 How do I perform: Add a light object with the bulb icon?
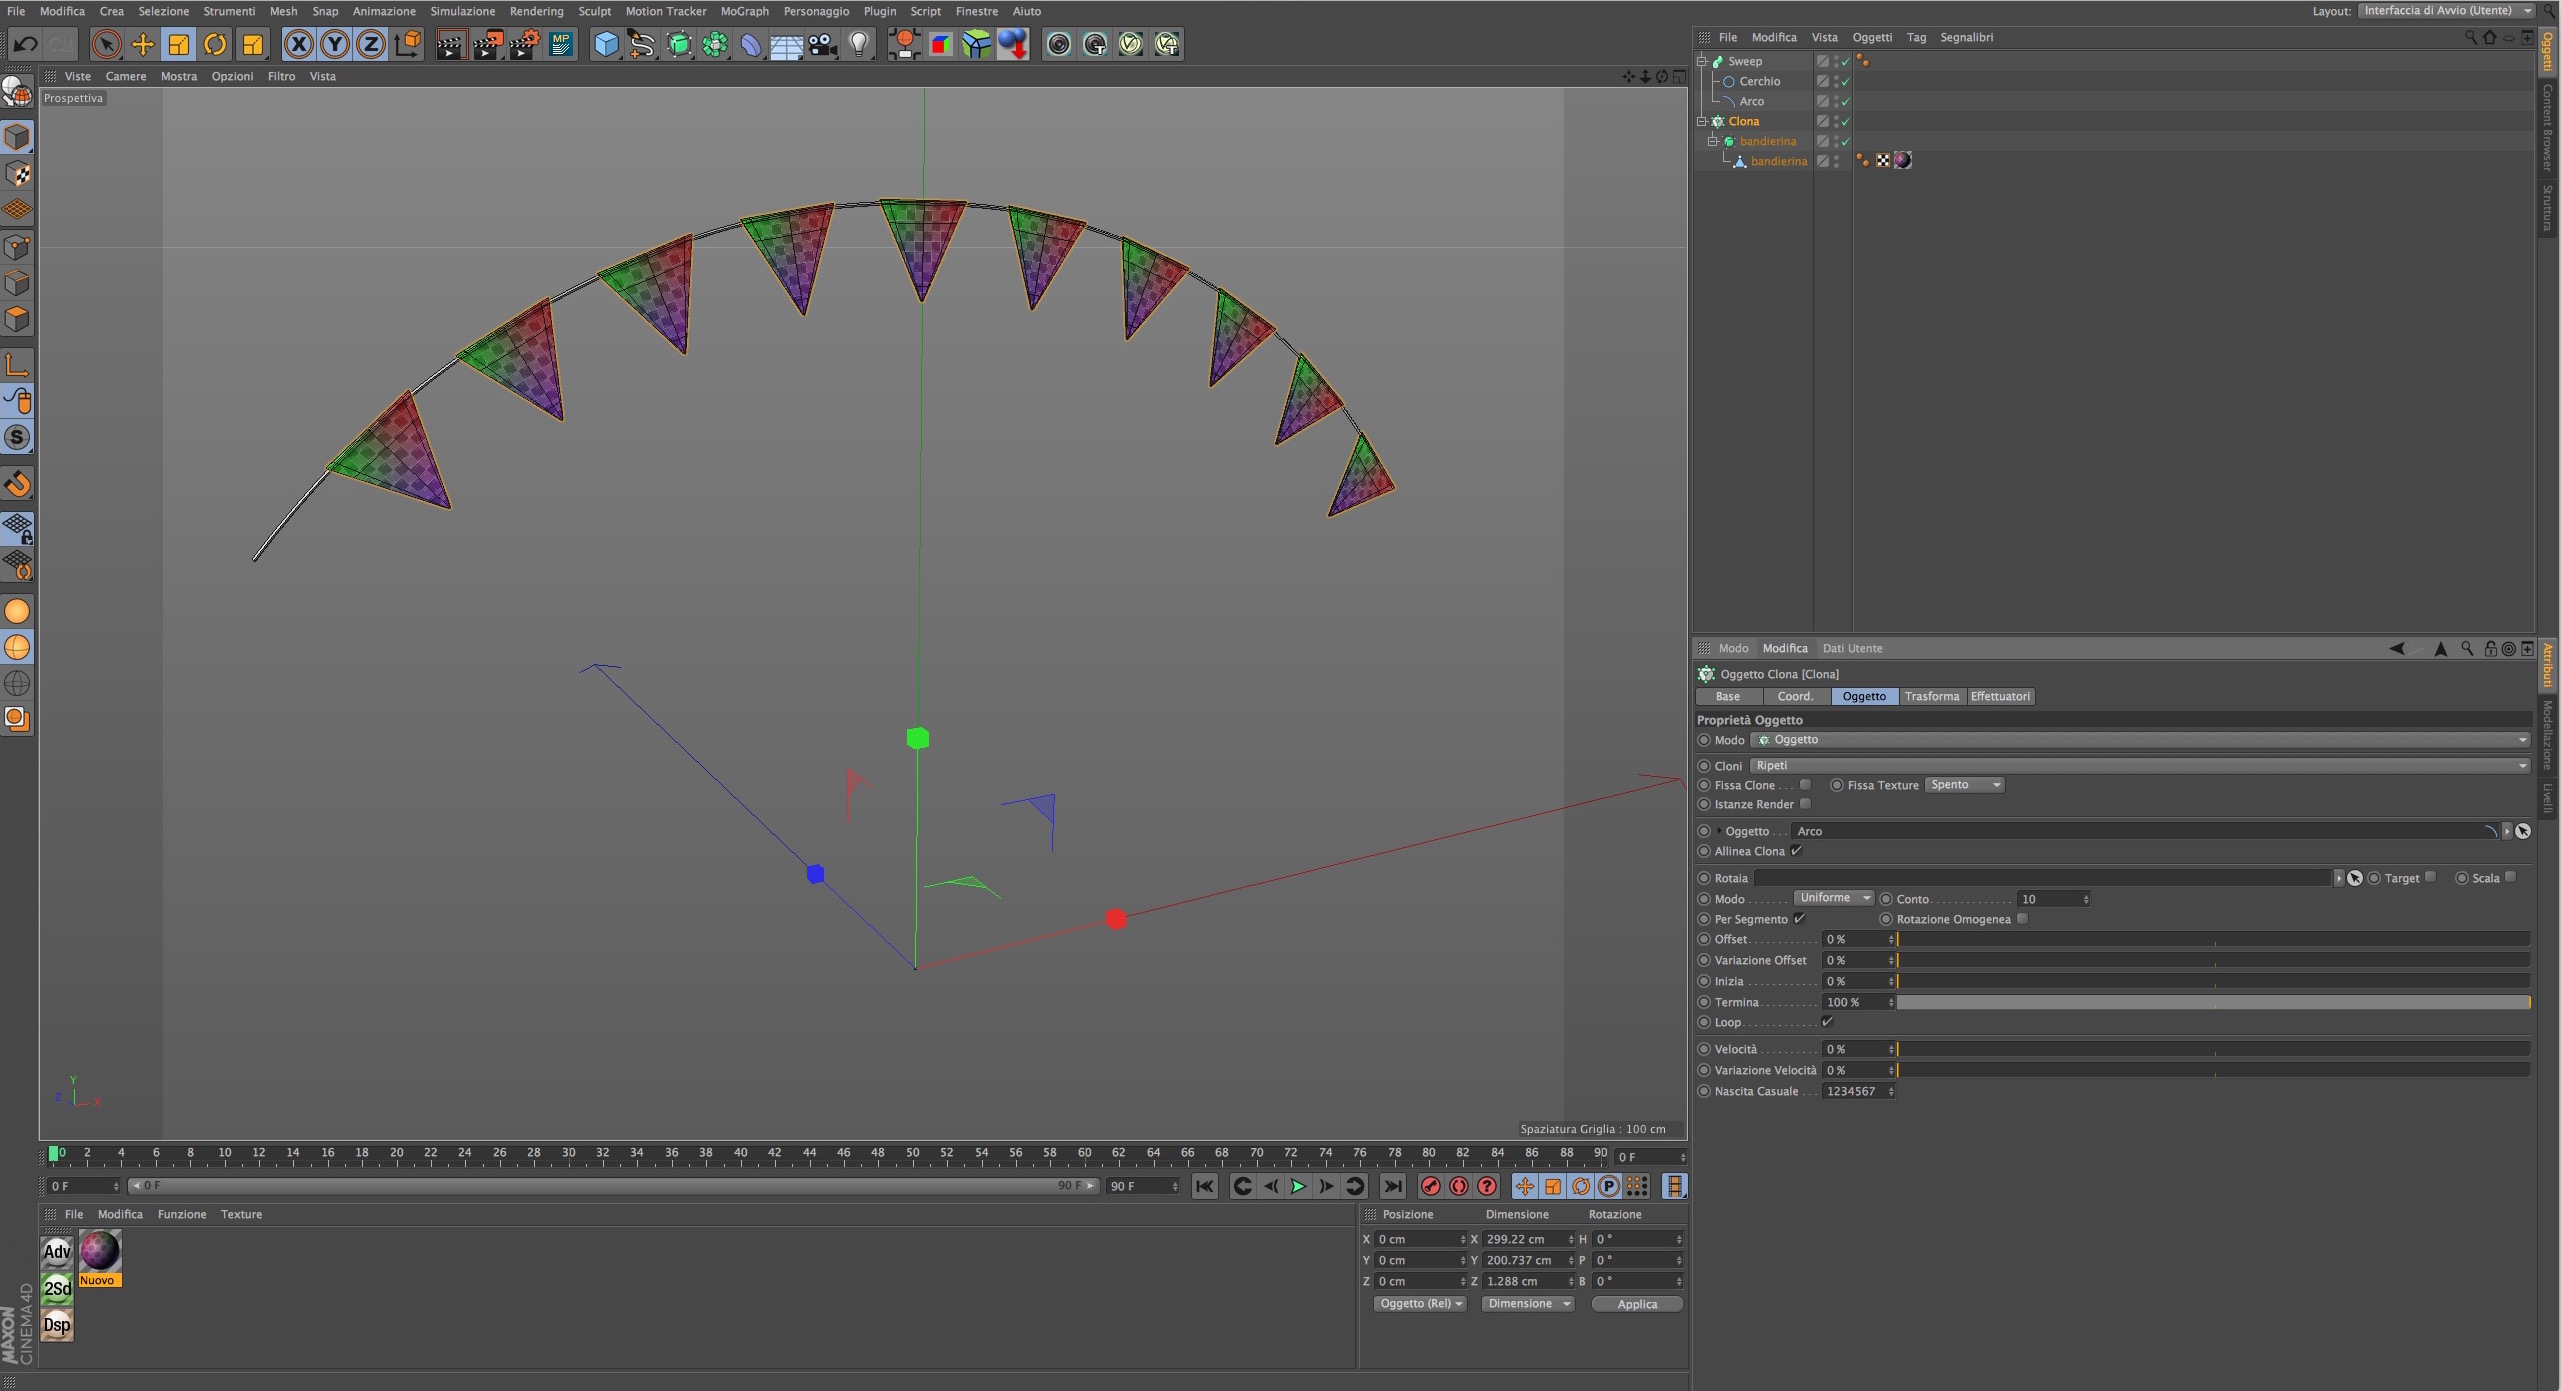(859, 44)
